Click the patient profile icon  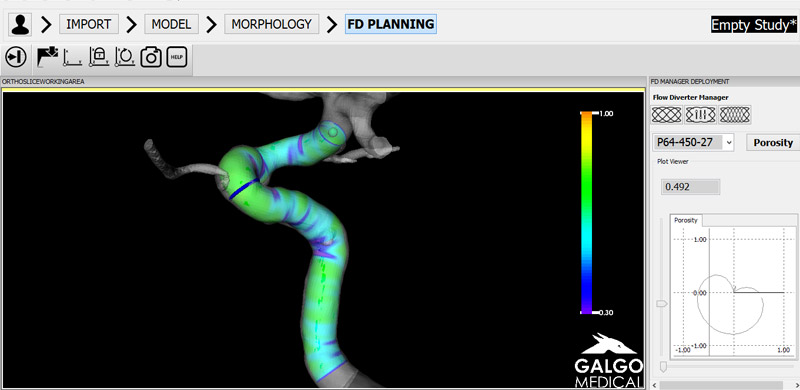point(20,25)
